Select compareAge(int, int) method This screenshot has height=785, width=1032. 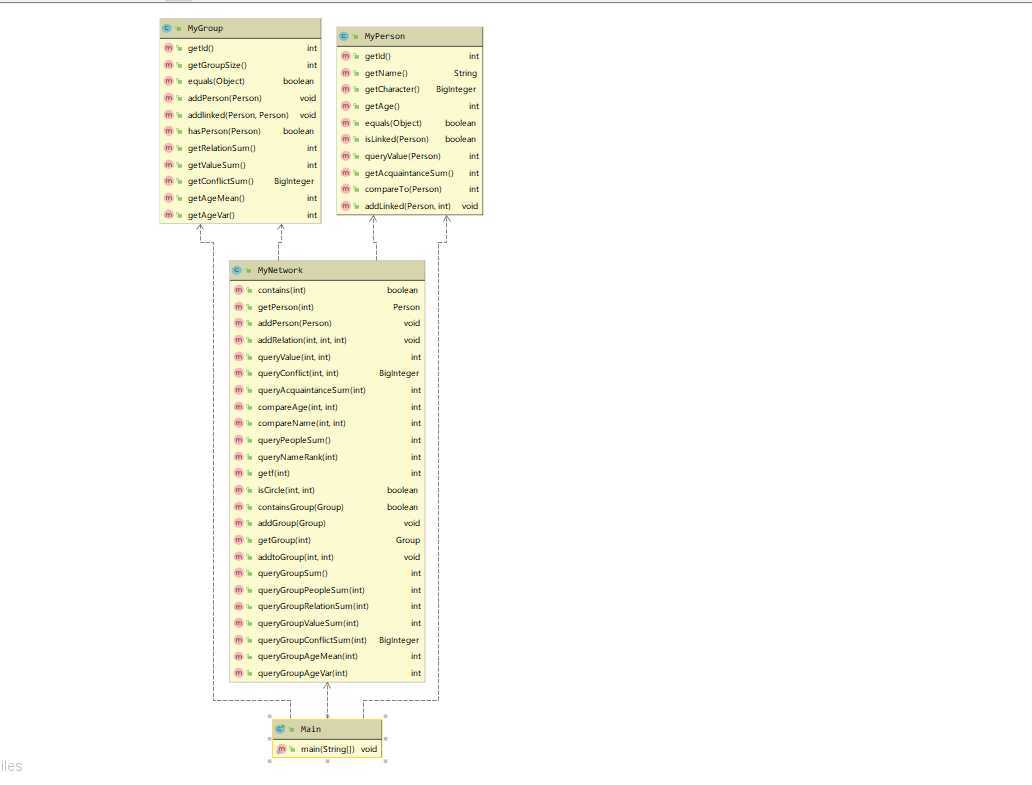(327, 407)
